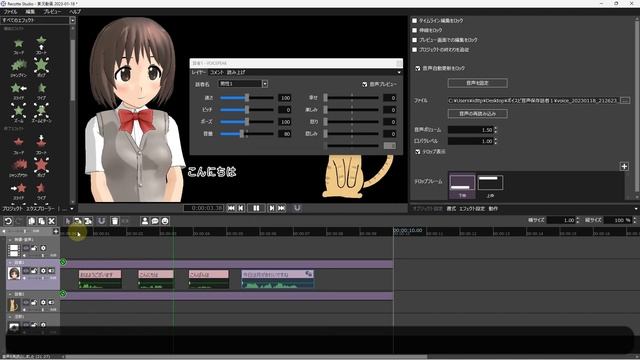The image size is (640, 360).
Task: Open gear settings of the girl speaker track
Action: click(43, 271)
